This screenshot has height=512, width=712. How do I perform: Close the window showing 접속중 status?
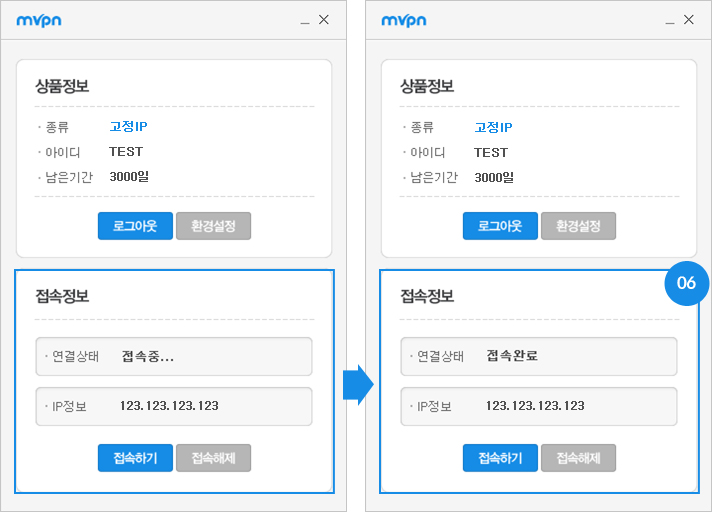tap(324, 20)
